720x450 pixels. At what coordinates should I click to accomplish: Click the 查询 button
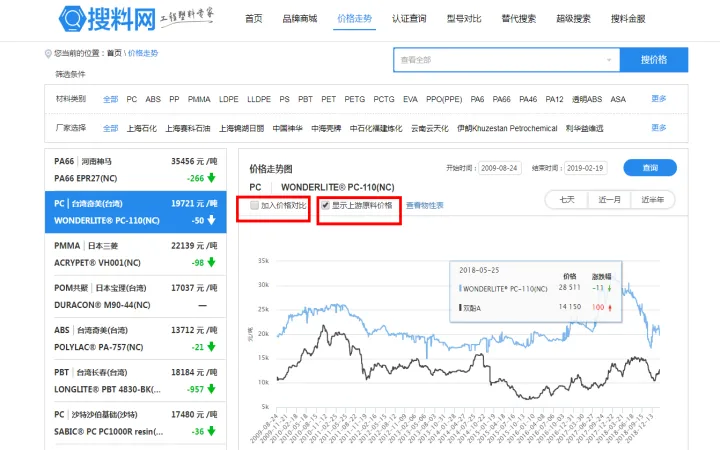pos(650,168)
